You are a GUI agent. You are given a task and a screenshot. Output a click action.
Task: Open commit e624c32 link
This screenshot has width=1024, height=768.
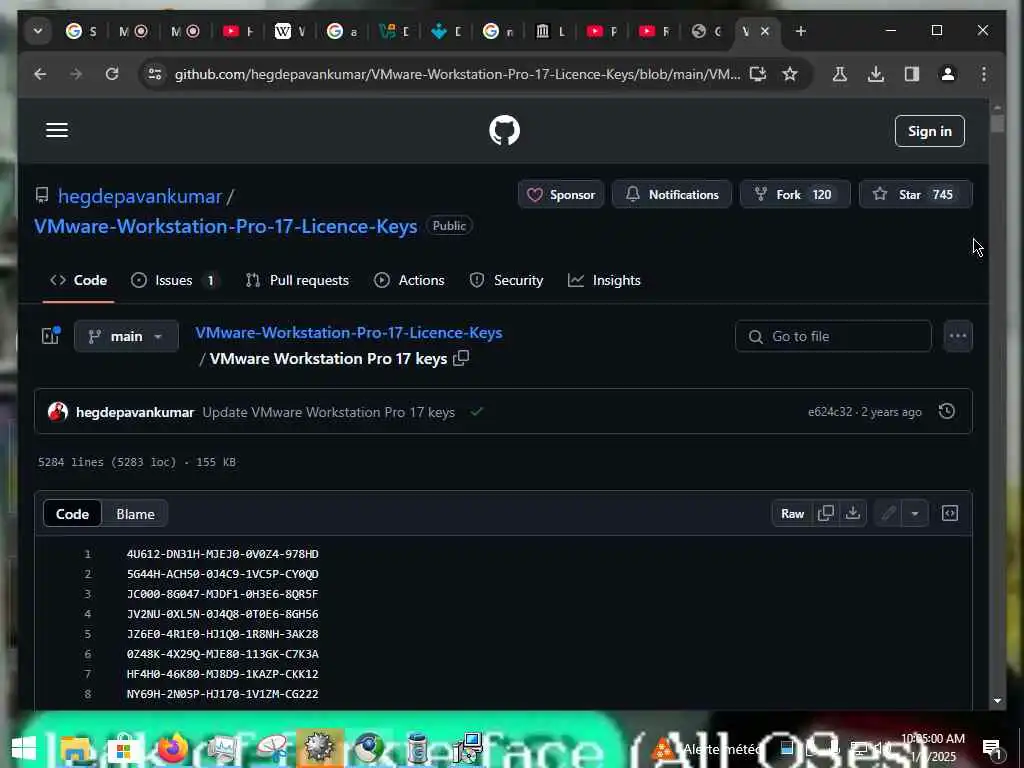click(830, 411)
